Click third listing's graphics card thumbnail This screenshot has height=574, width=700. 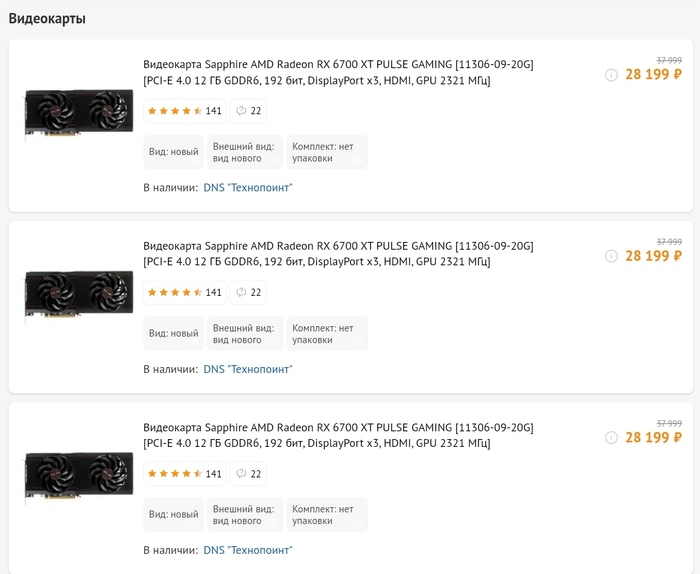(79, 476)
